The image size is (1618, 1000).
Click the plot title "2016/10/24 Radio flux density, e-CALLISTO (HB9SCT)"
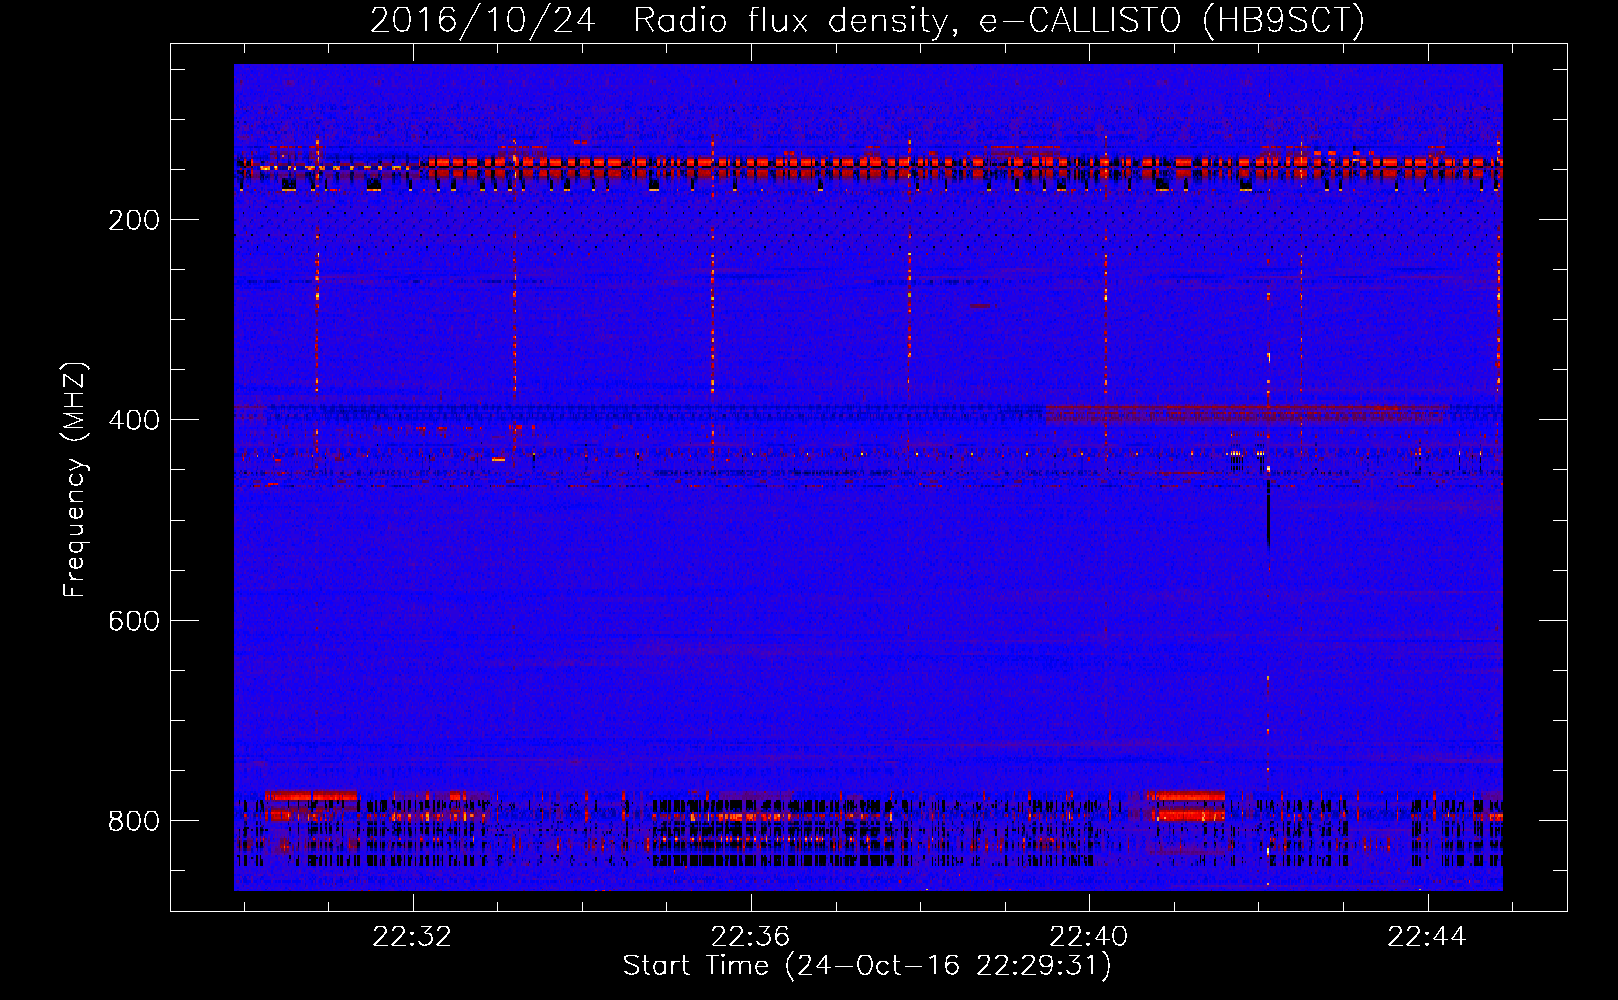[x=867, y=20]
